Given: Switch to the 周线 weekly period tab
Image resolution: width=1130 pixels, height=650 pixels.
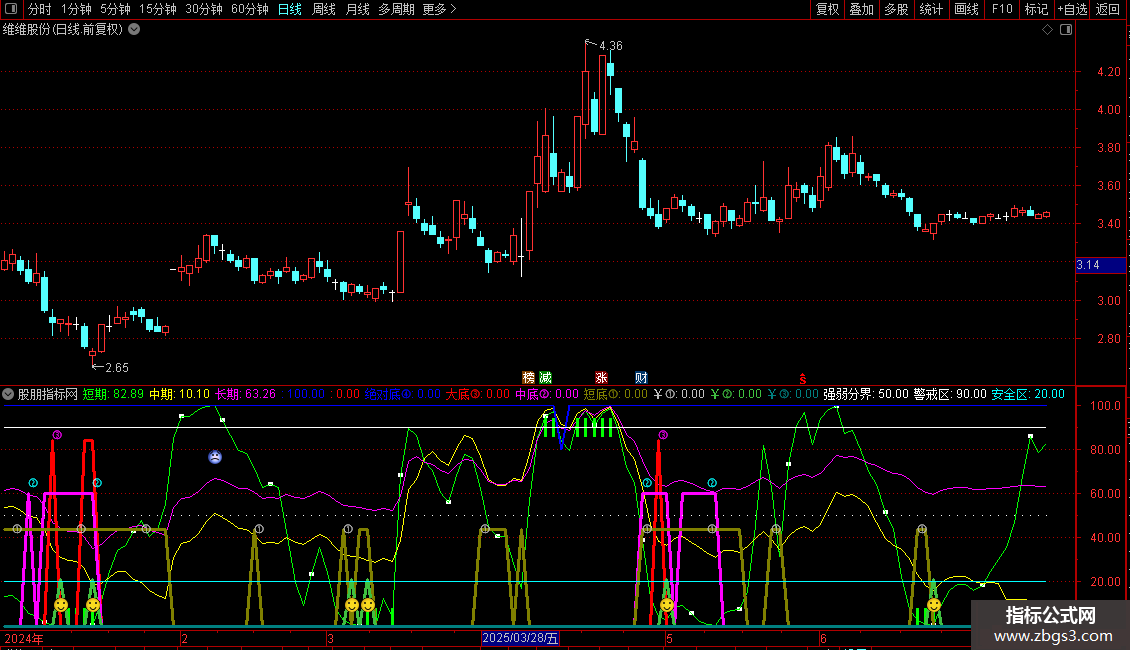Looking at the screenshot, I should point(324,10).
